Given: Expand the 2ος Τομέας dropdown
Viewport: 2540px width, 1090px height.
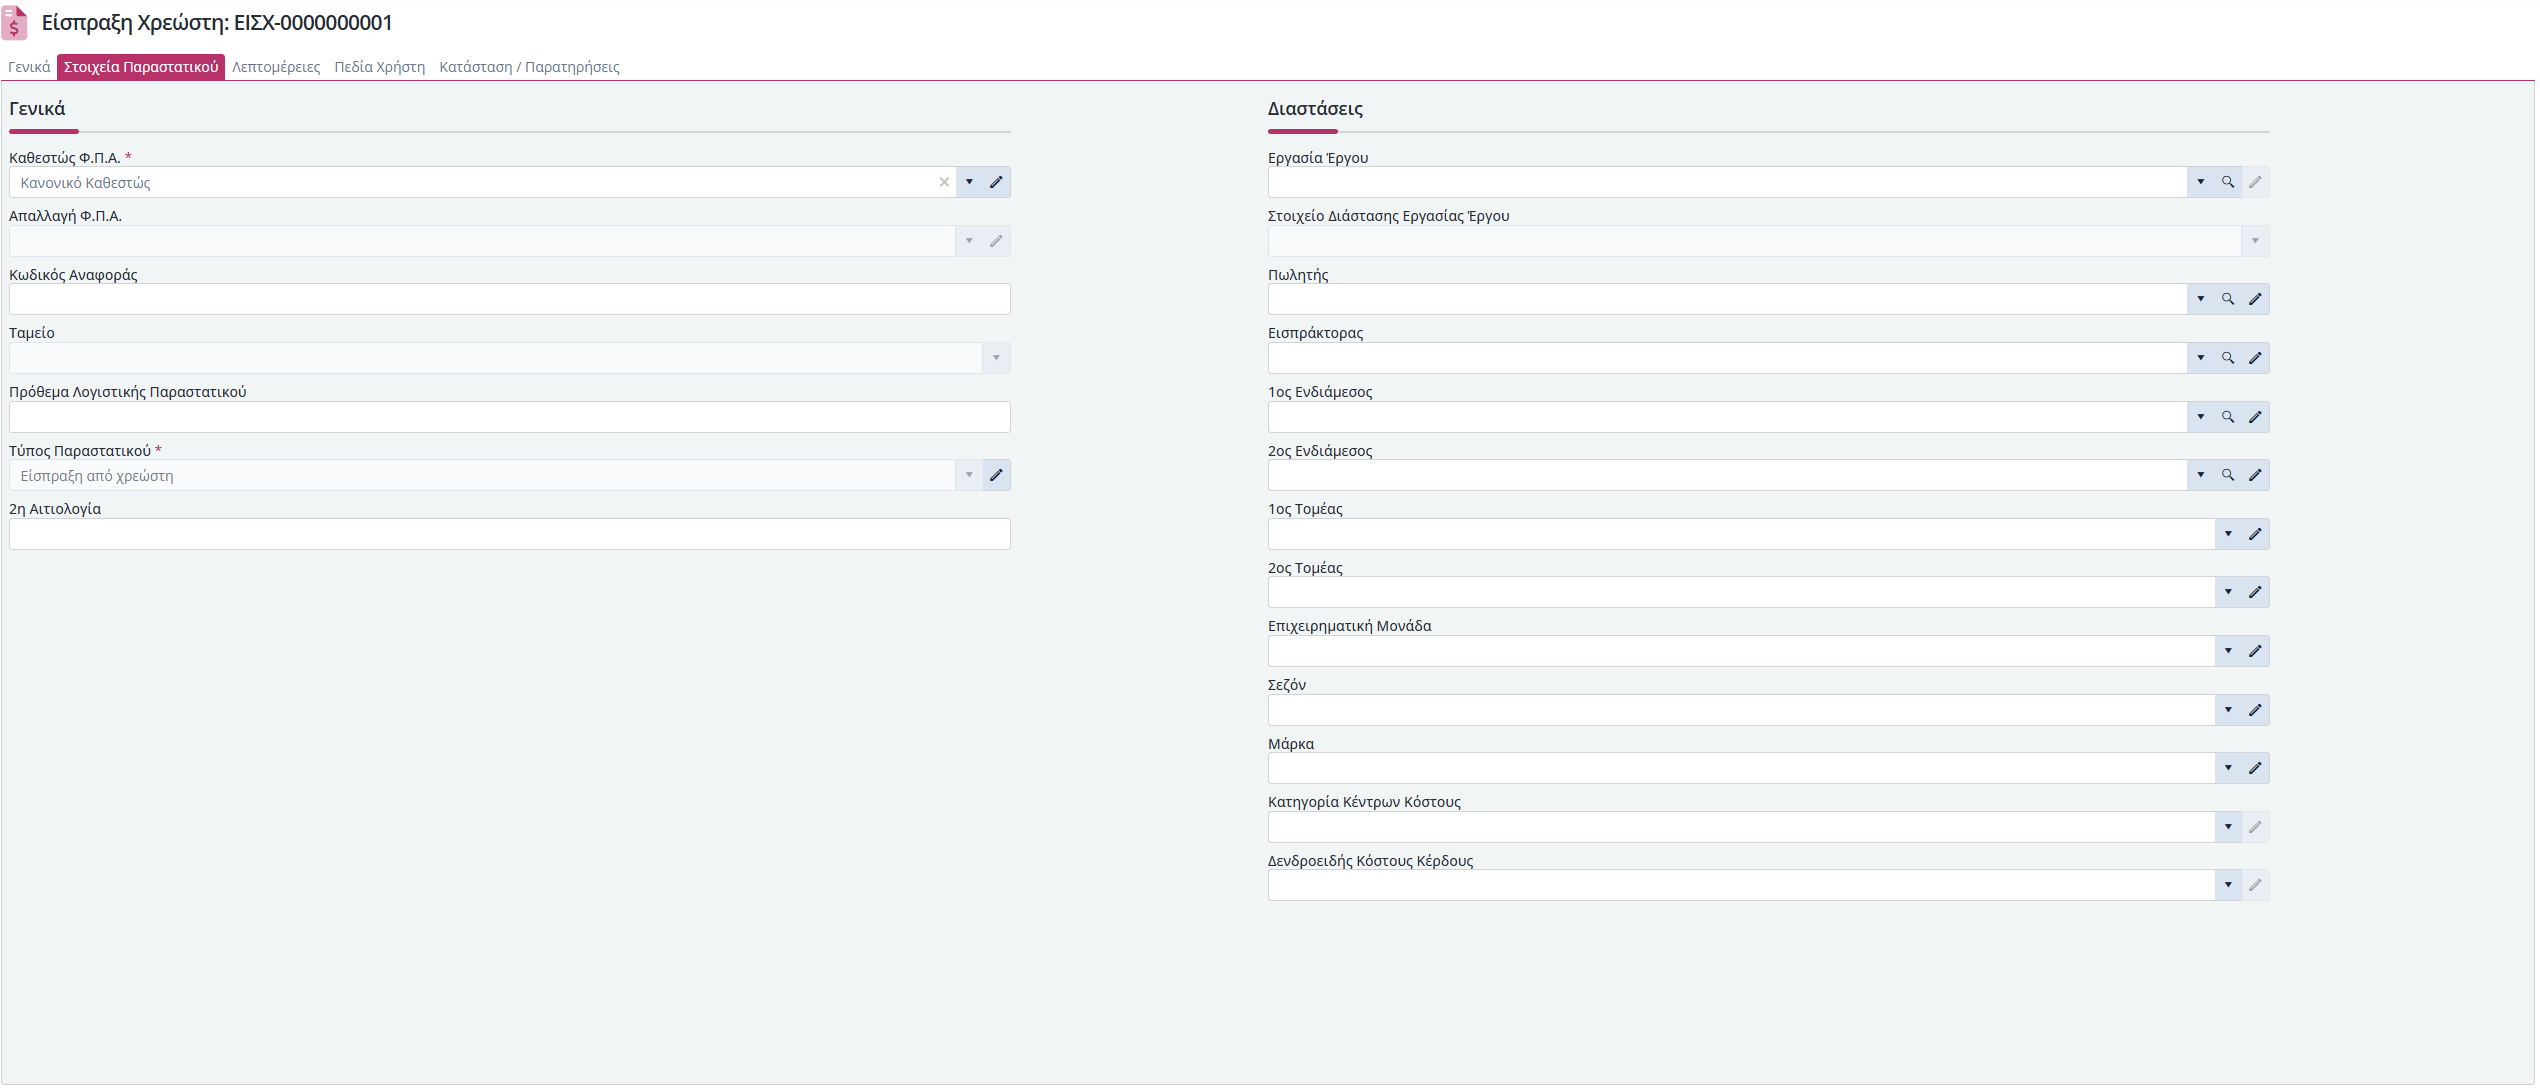Looking at the screenshot, I should point(2228,592).
